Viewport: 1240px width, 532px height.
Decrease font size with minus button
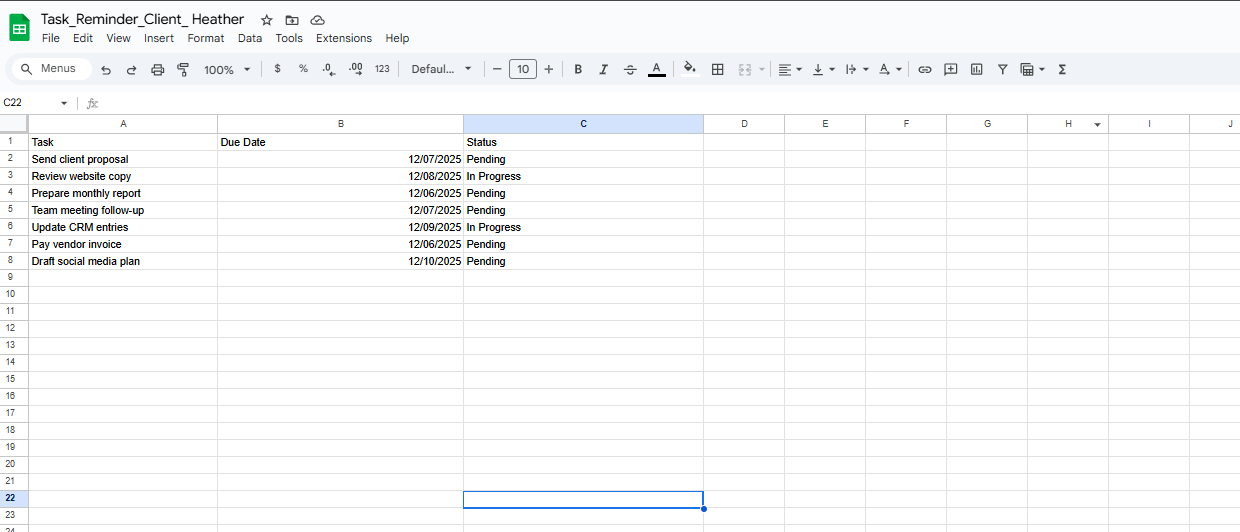(497, 69)
